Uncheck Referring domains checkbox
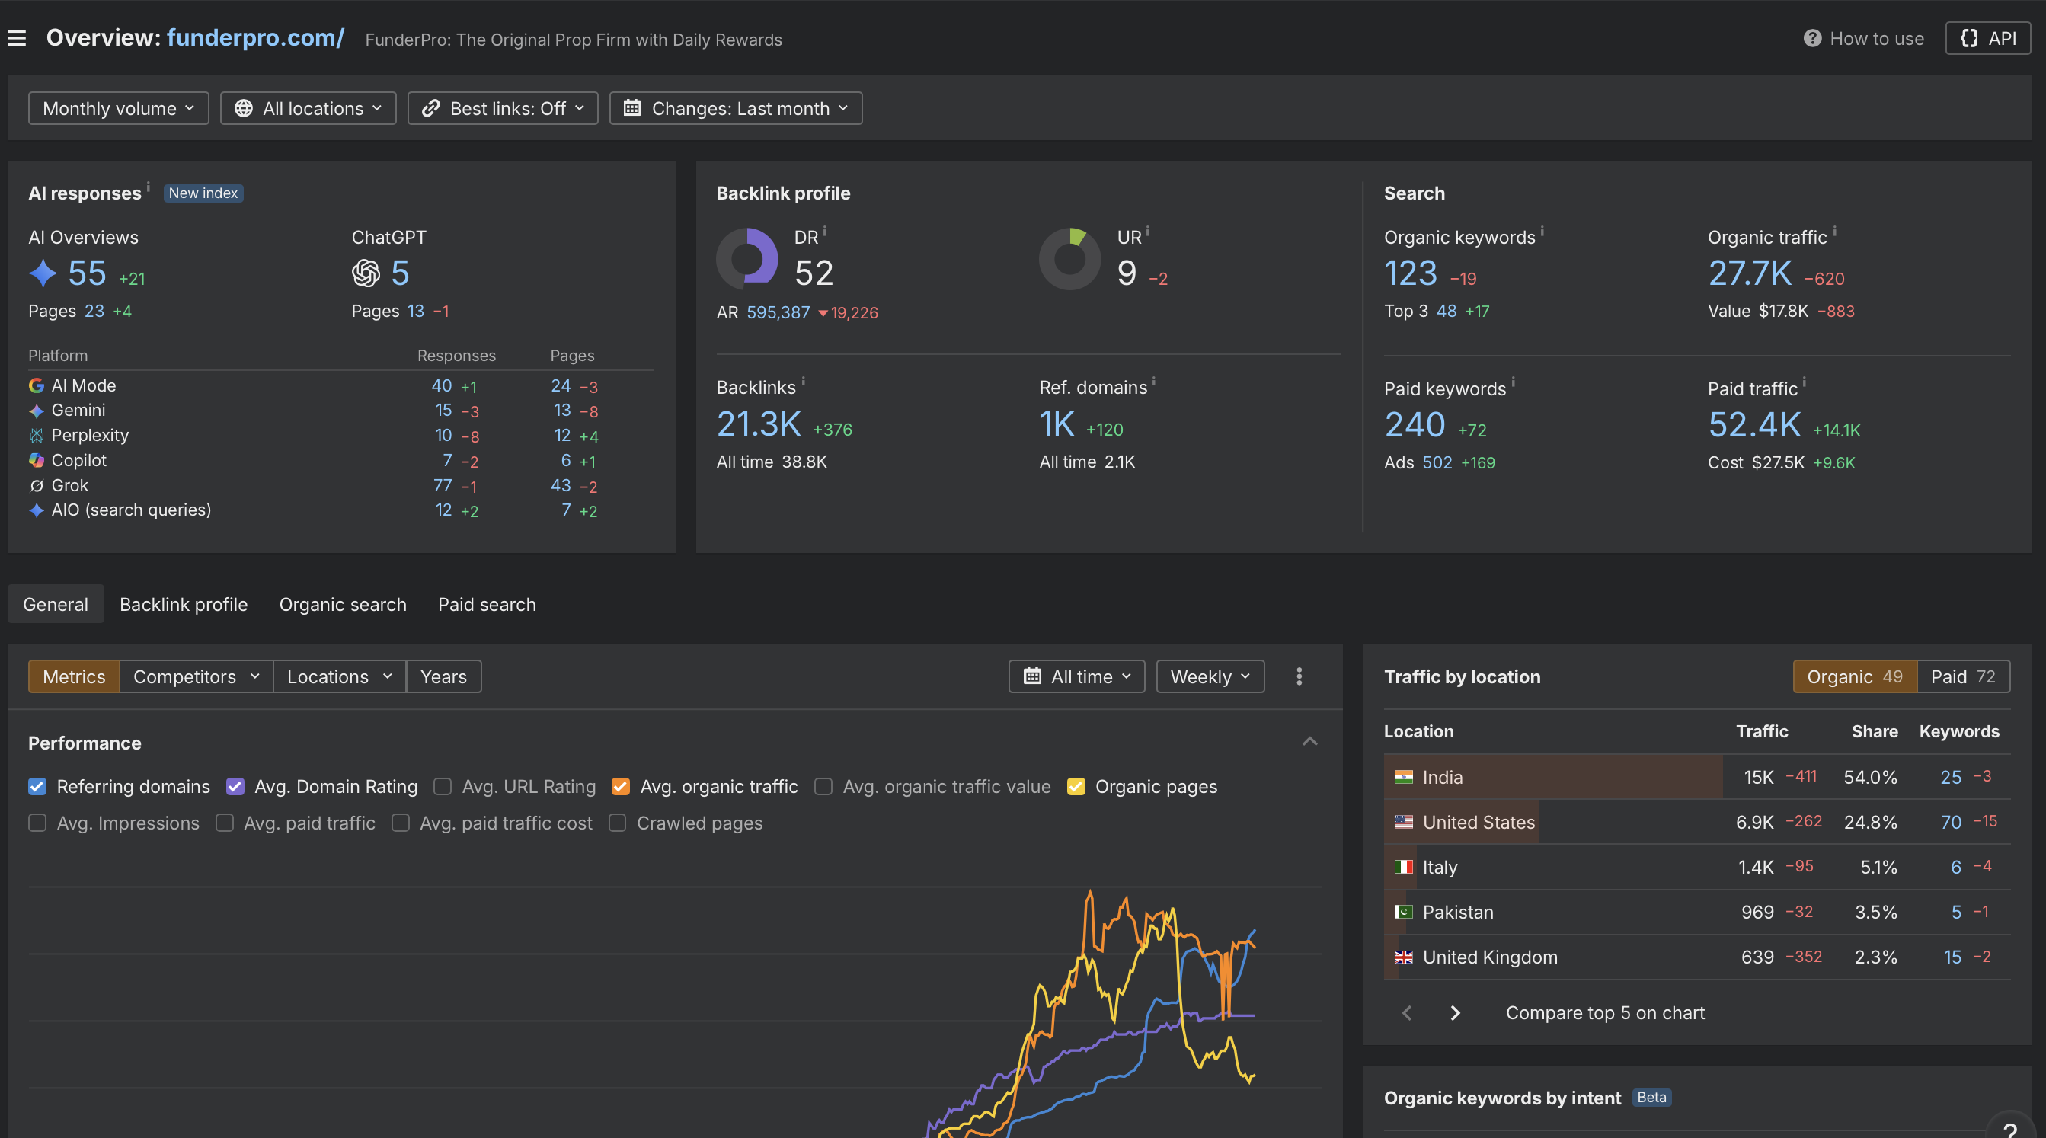The height and width of the screenshot is (1138, 2046). pos(37,787)
